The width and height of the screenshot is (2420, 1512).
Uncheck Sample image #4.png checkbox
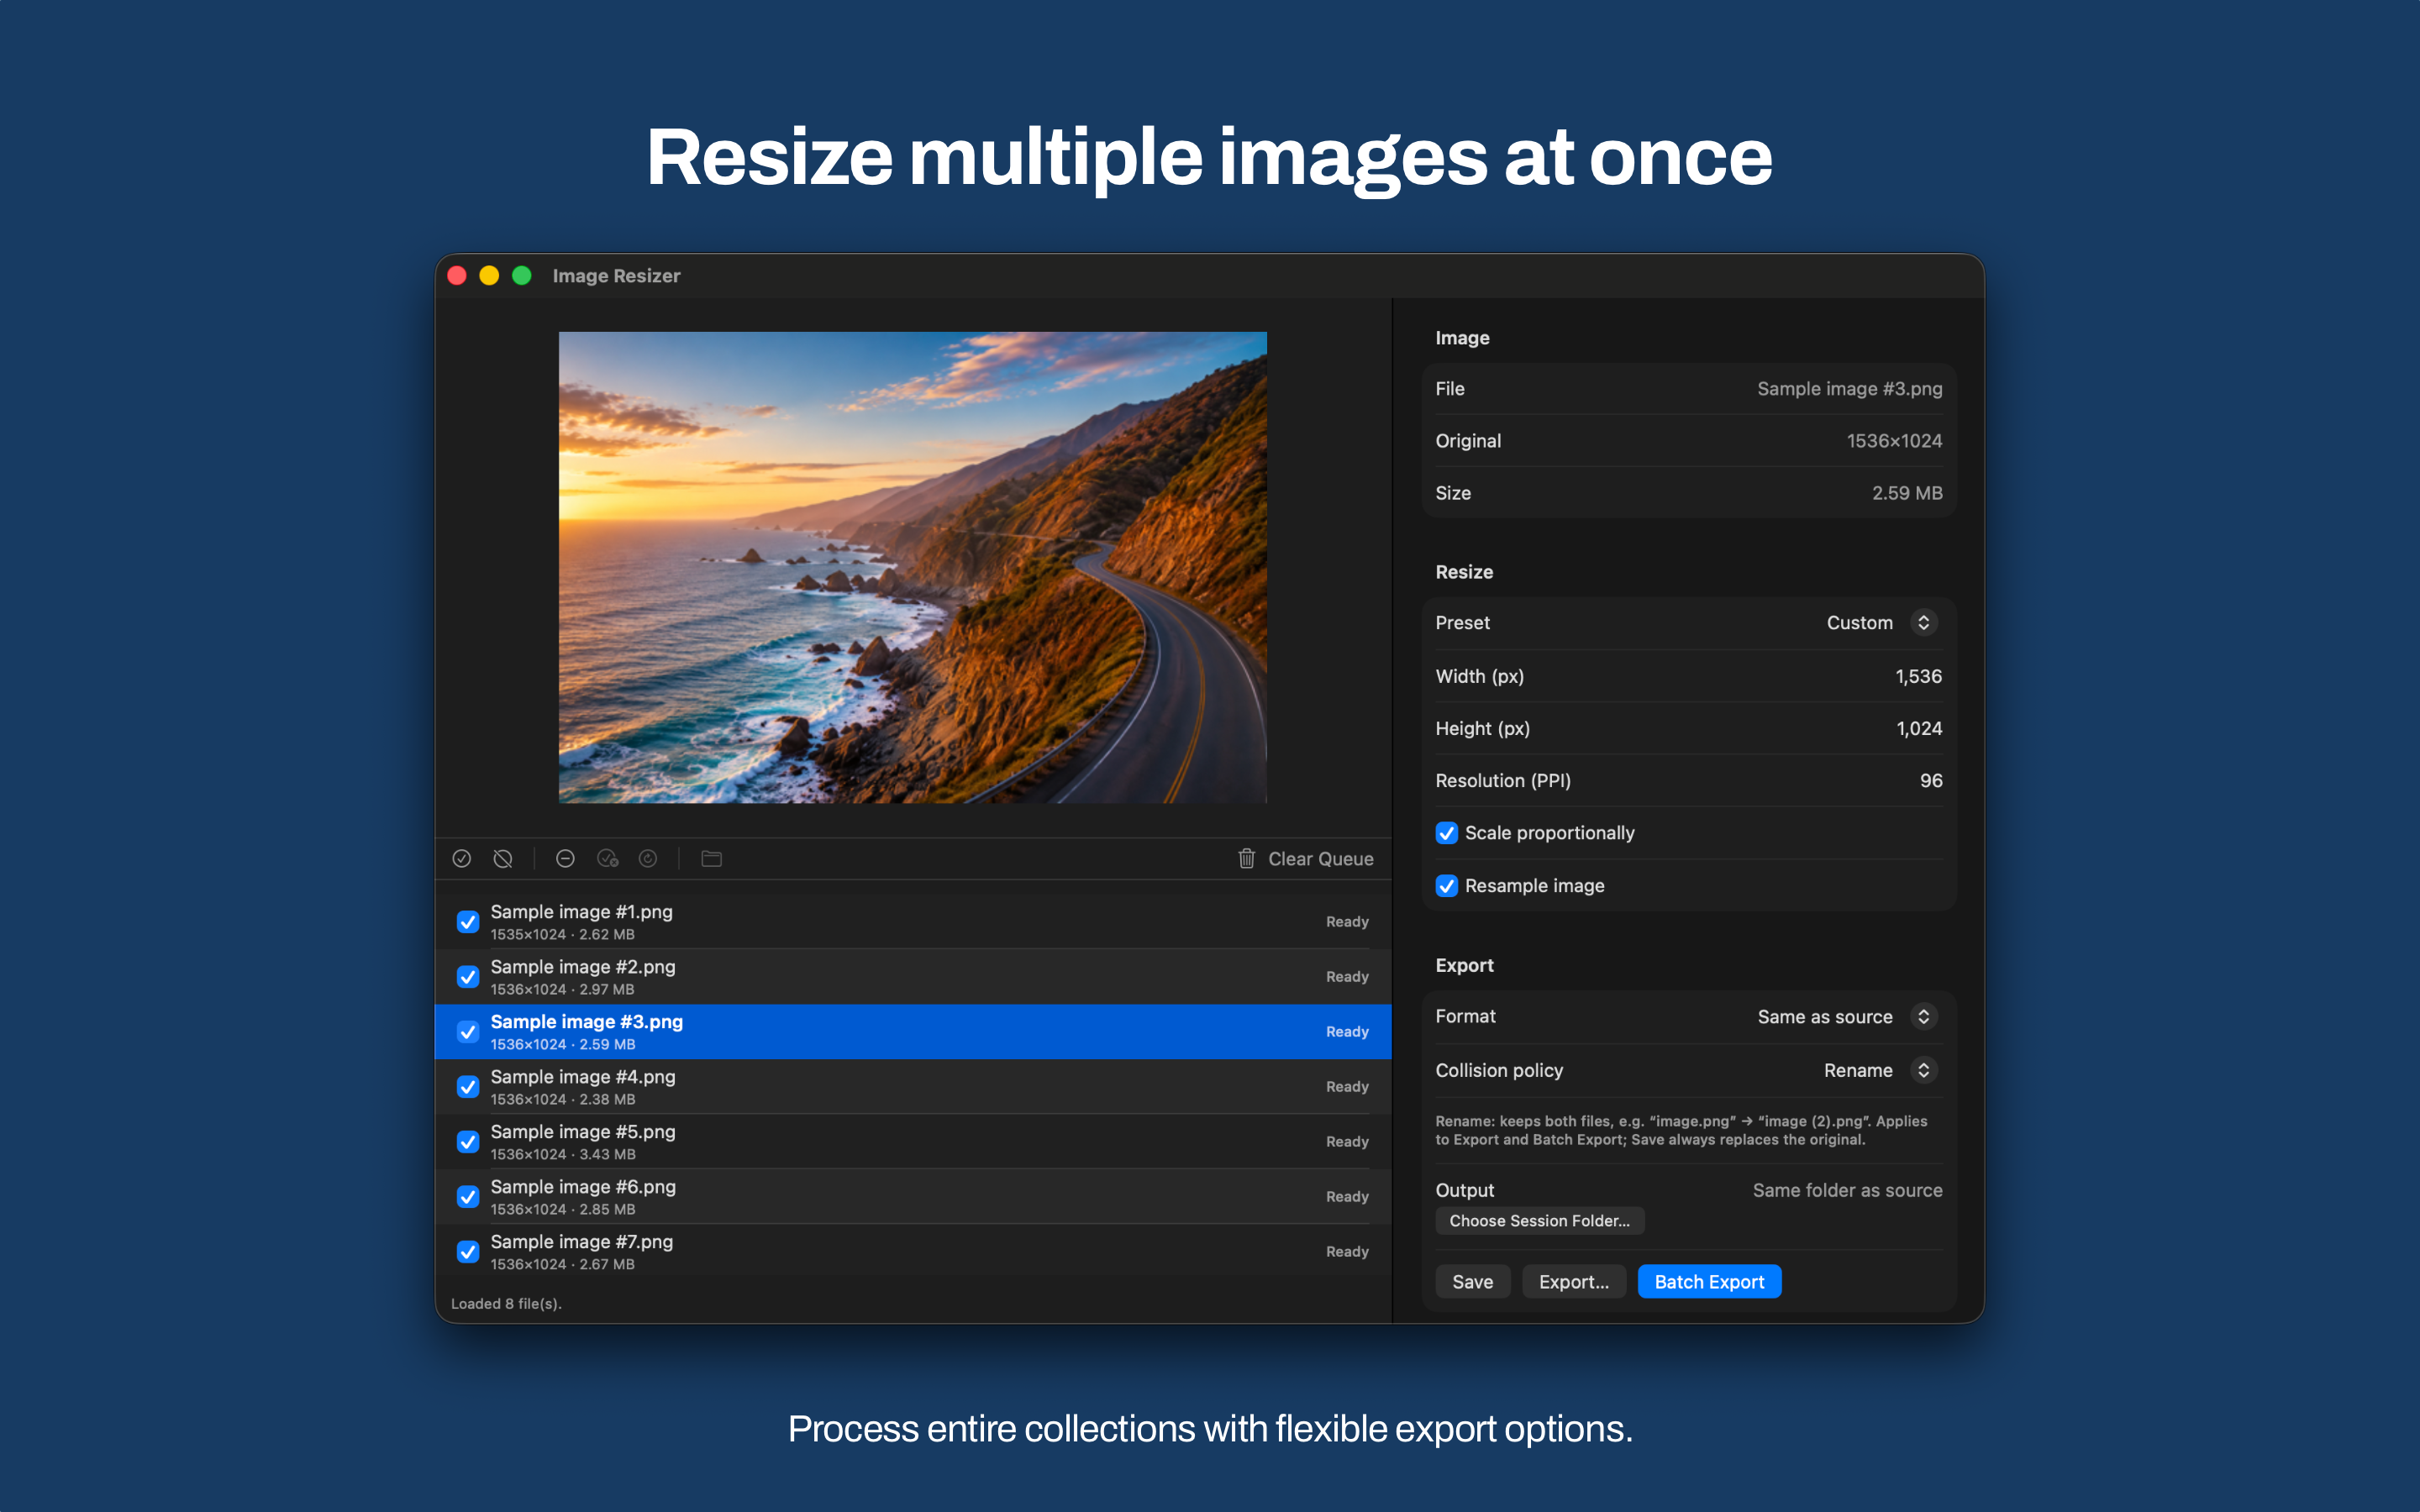tap(467, 1087)
